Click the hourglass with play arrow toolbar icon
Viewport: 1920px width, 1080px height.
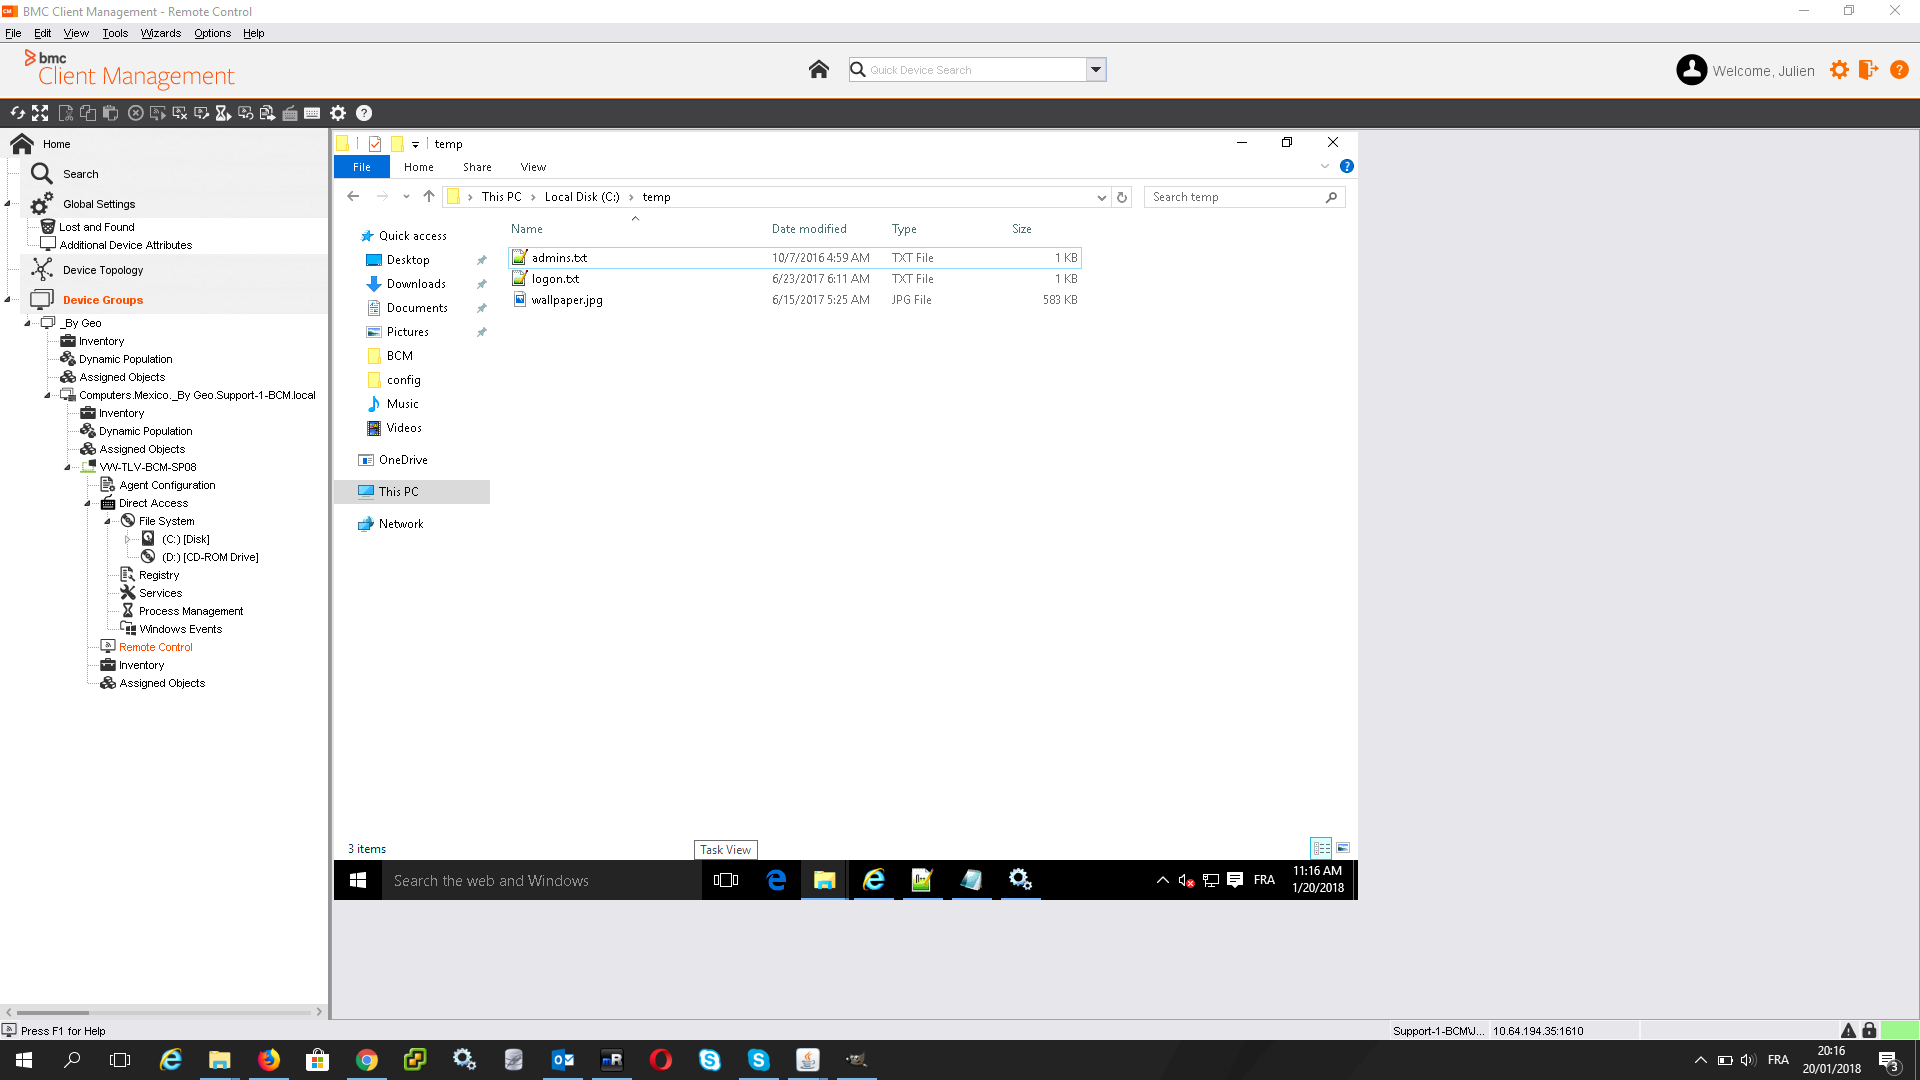pos(223,113)
